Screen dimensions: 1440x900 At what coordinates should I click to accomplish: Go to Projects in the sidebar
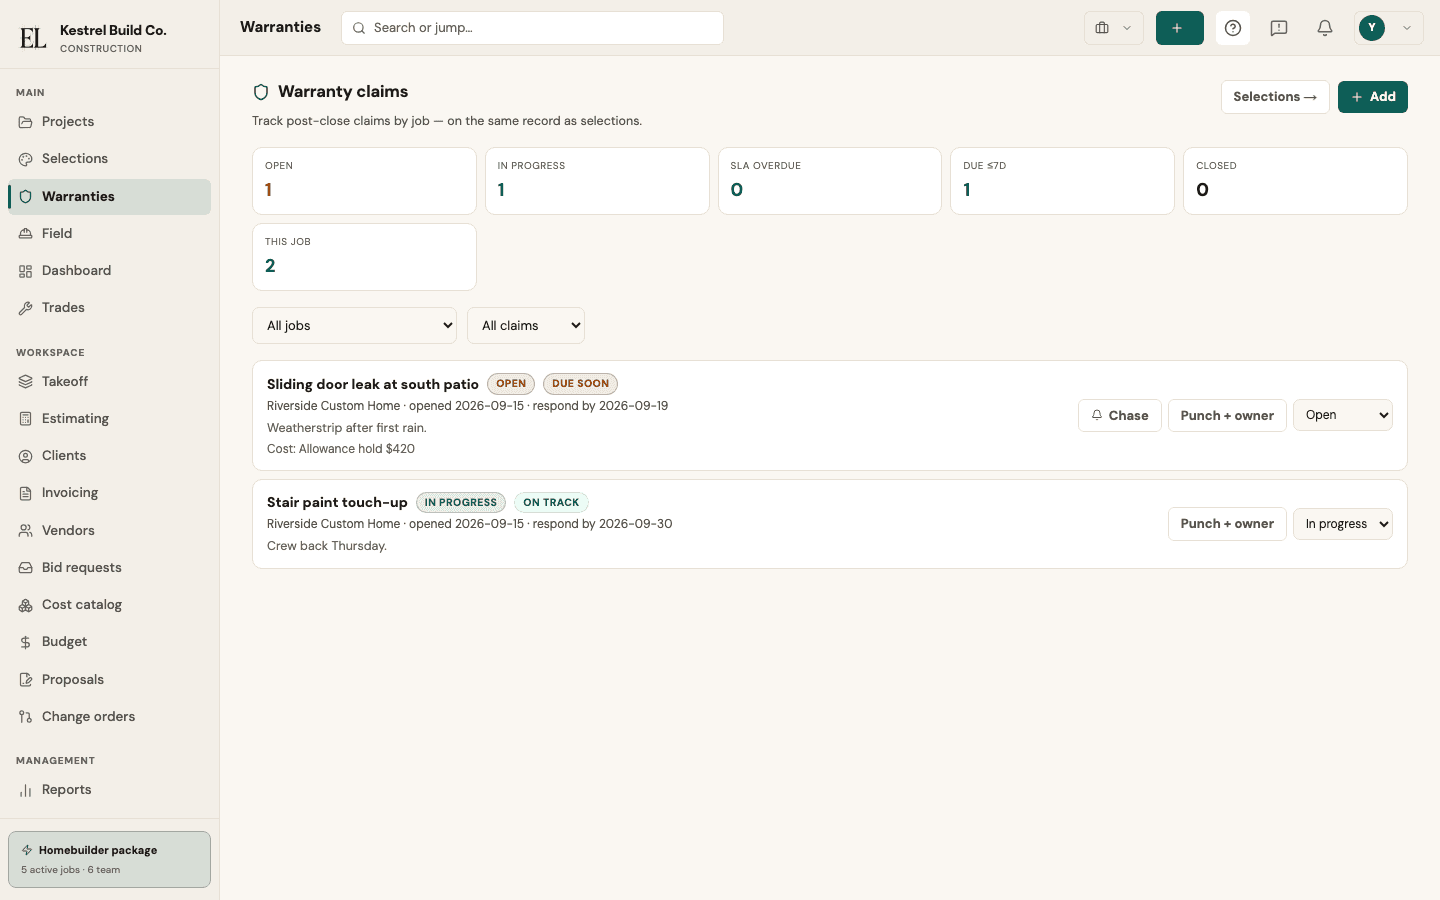[x=110, y=122]
